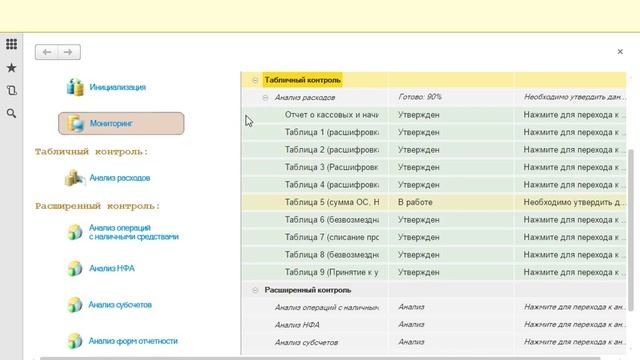Select the Таблица 6 (безвозмездн row
The width and height of the screenshot is (640, 360).
[x=433, y=220]
